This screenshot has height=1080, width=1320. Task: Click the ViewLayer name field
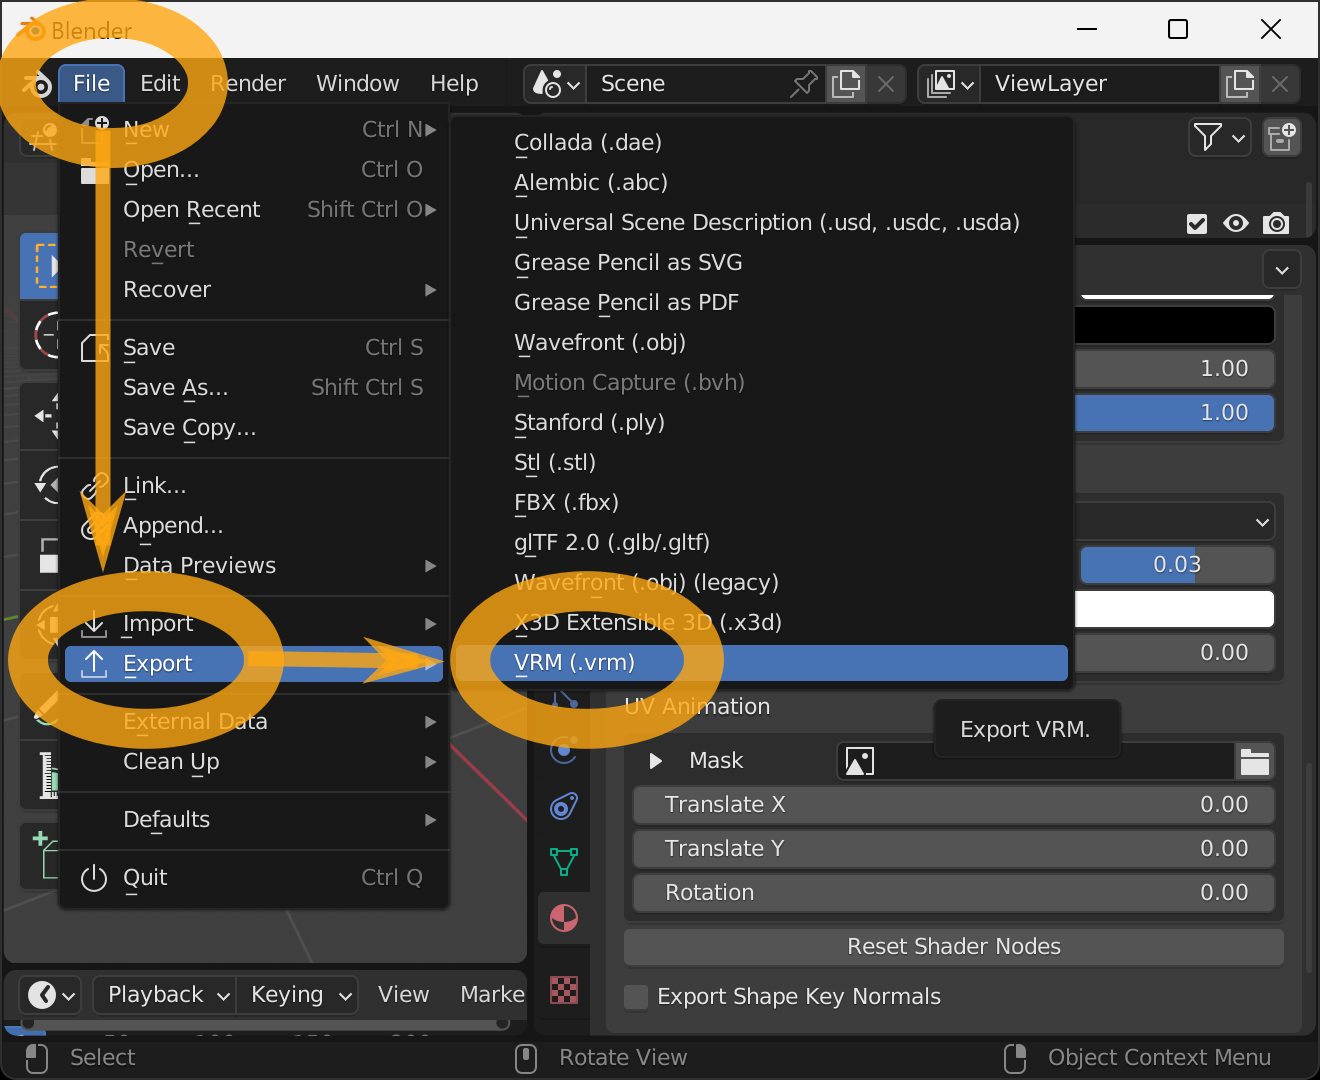1100,84
